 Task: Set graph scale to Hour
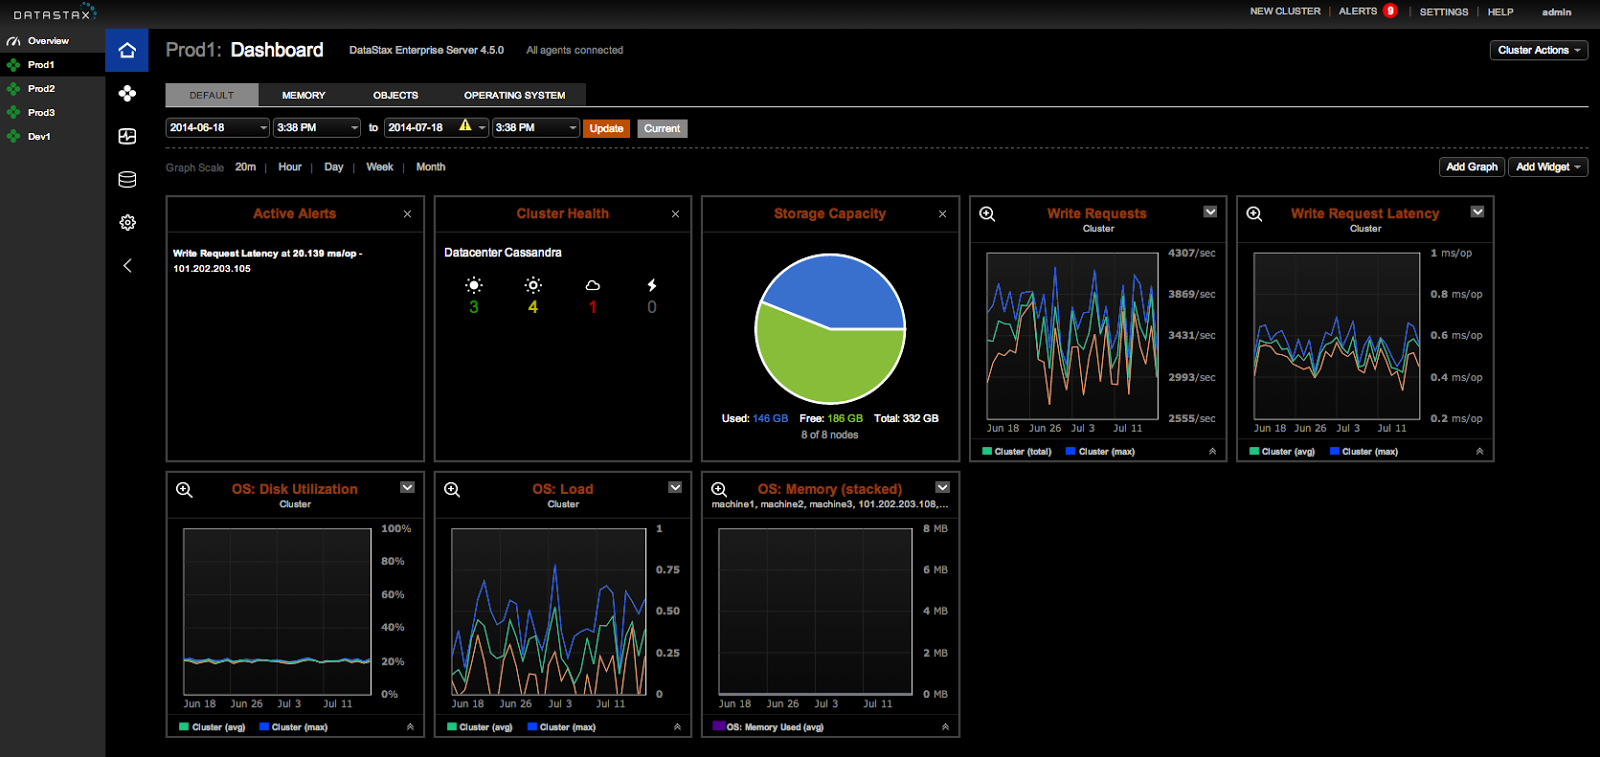[x=290, y=167]
